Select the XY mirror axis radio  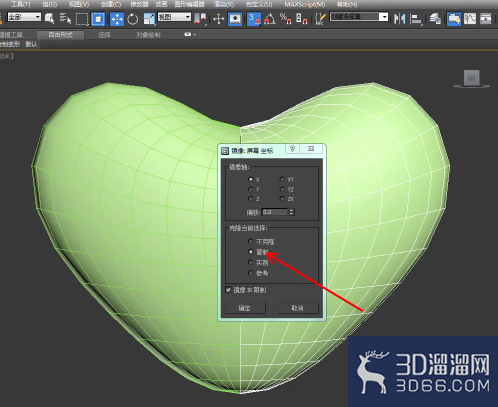tap(282, 179)
